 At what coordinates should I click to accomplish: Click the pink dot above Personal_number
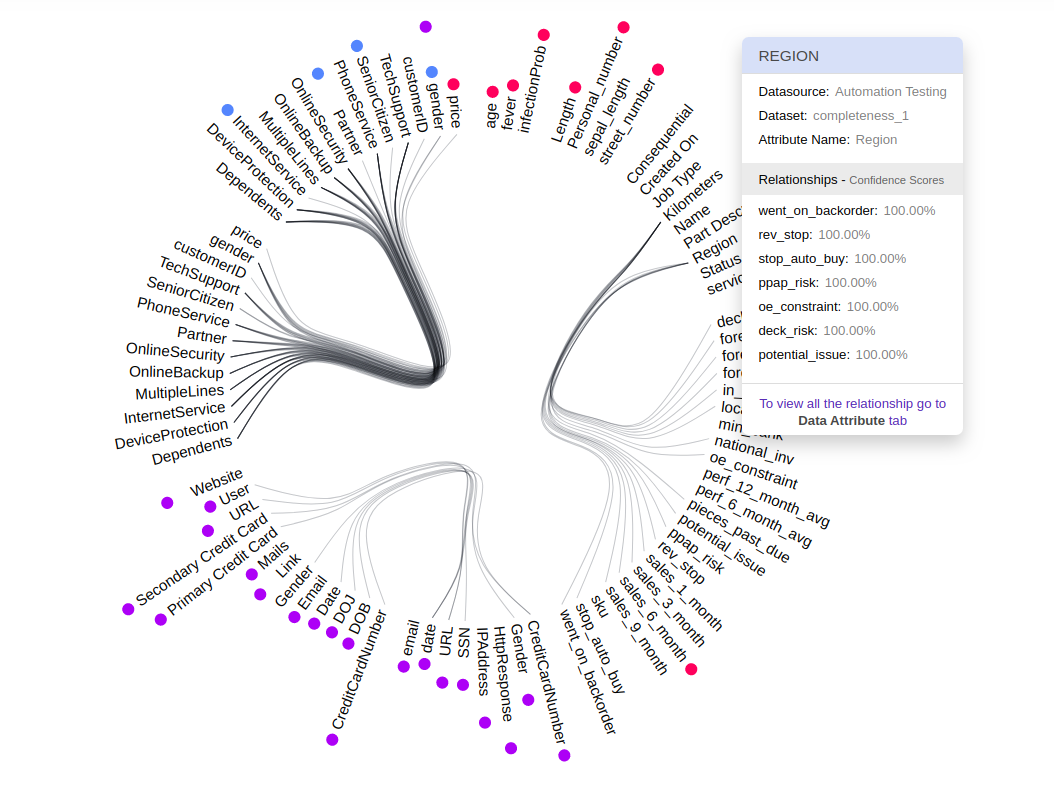(x=623, y=27)
